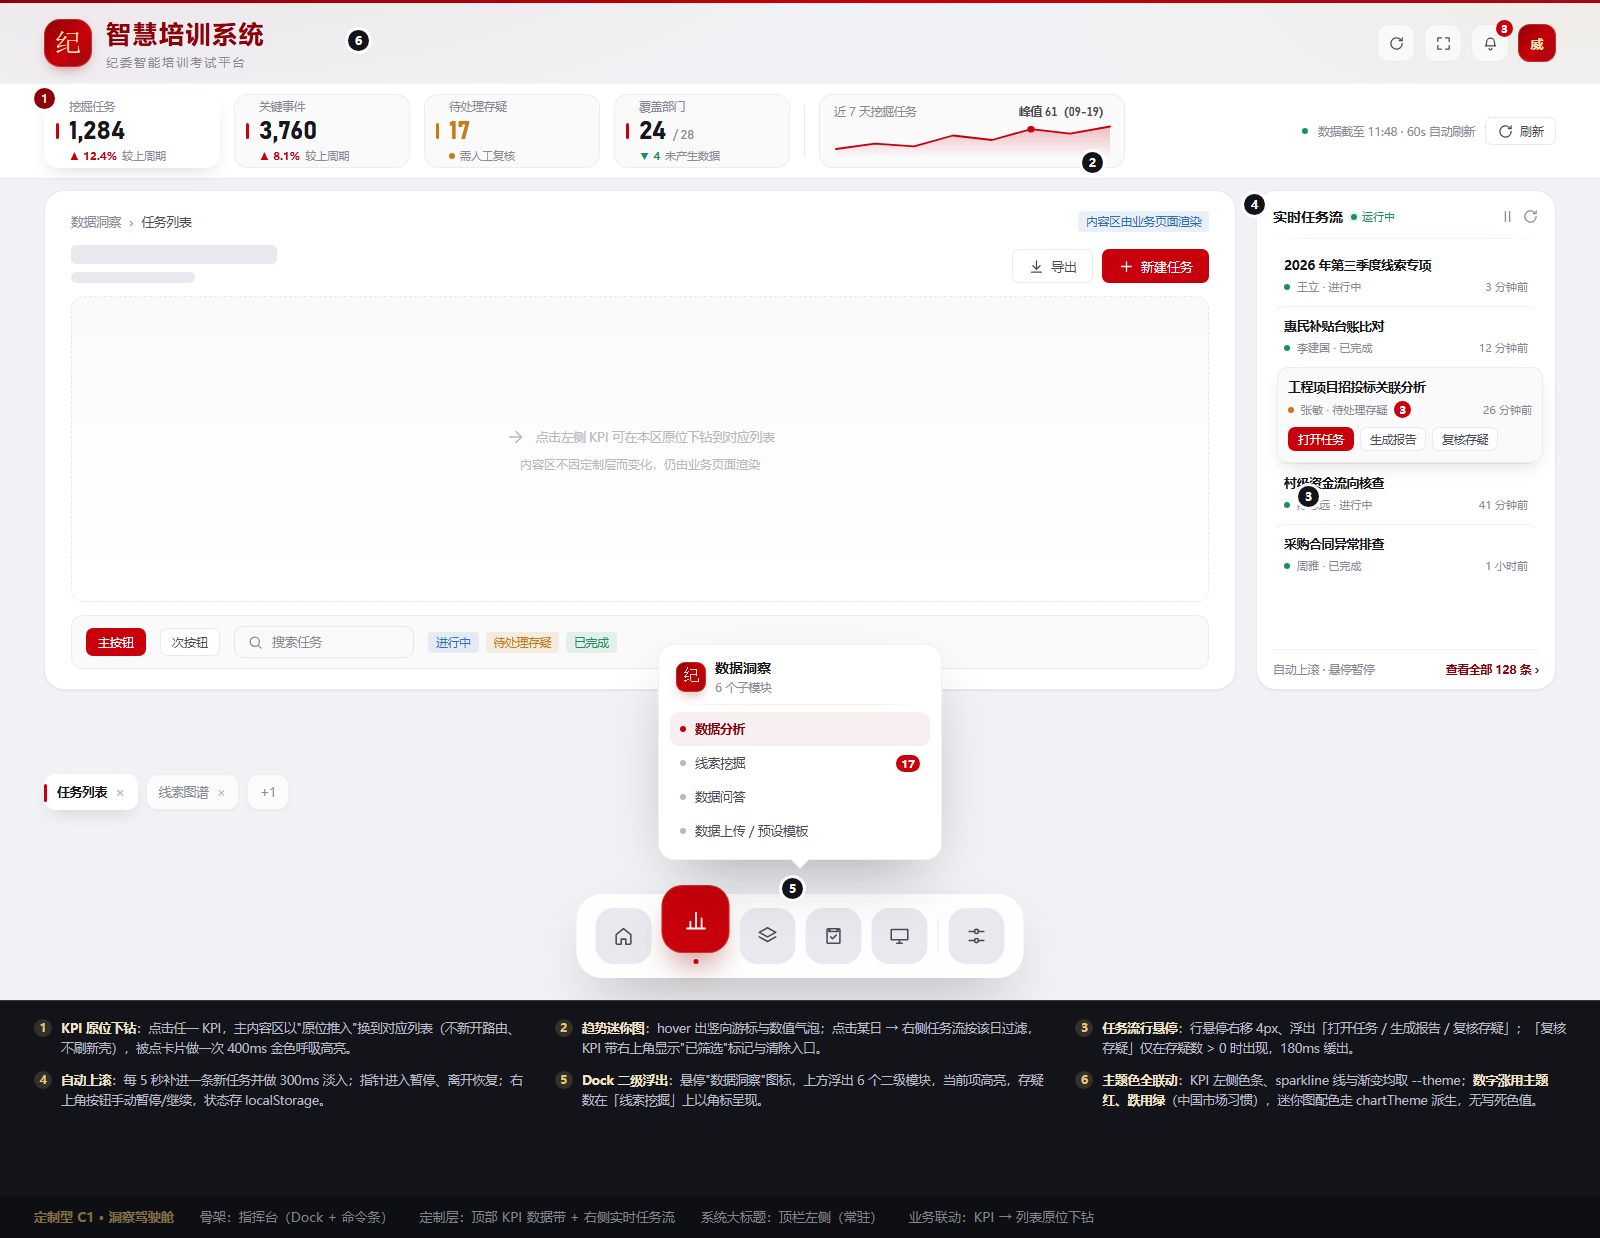Filter by 待处理存疑 status tag
The image size is (1600, 1238).
[x=522, y=642]
